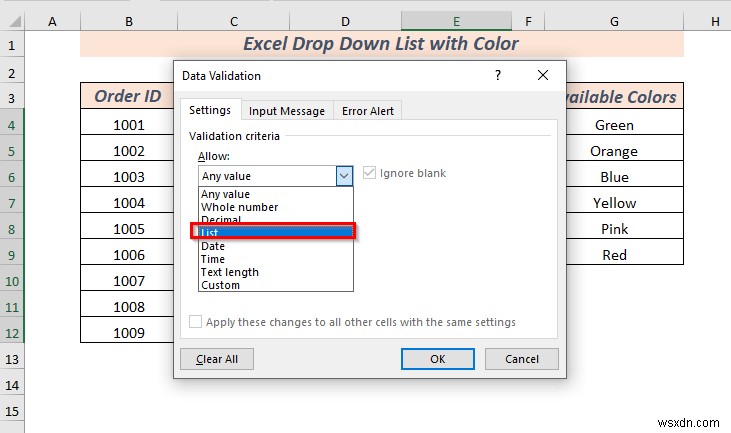The width and height of the screenshot is (731, 433).
Task: Close the Data Validation dialog
Action: [x=542, y=75]
